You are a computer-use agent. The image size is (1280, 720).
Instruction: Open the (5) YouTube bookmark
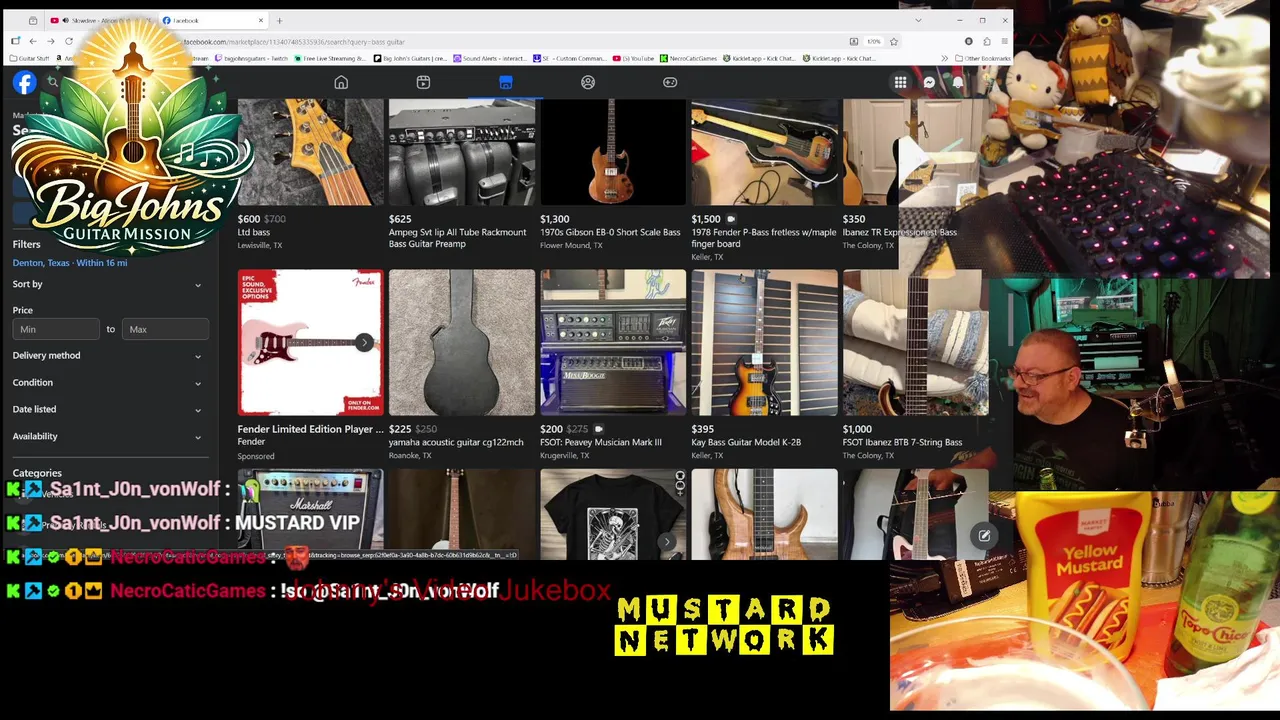point(633,58)
